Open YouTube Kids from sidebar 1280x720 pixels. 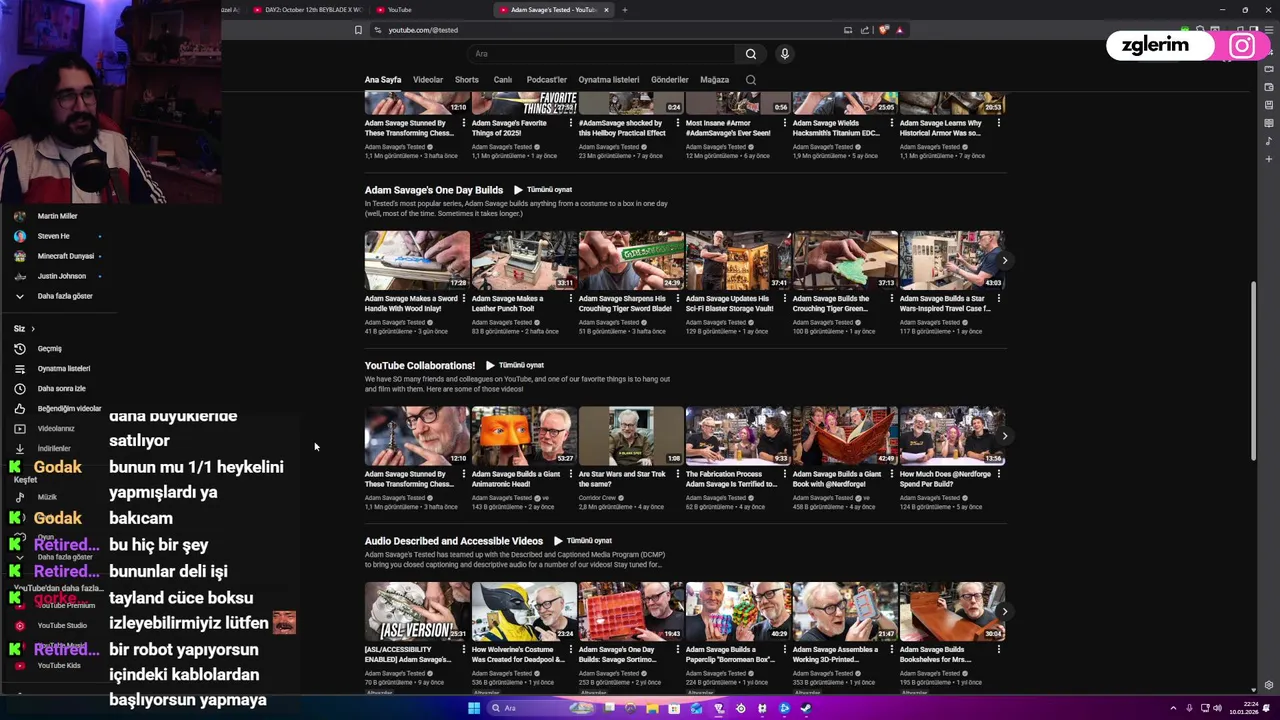[x=49, y=666]
